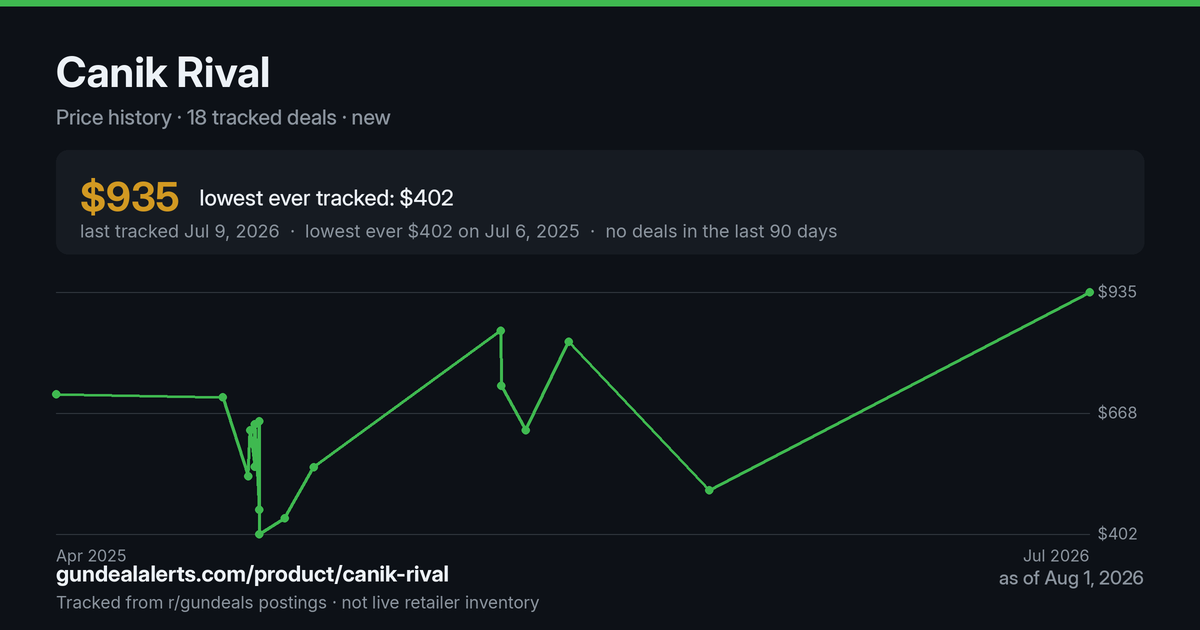
Task: Click the $402 y-axis label
Action: pyautogui.click(x=1119, y=534)
